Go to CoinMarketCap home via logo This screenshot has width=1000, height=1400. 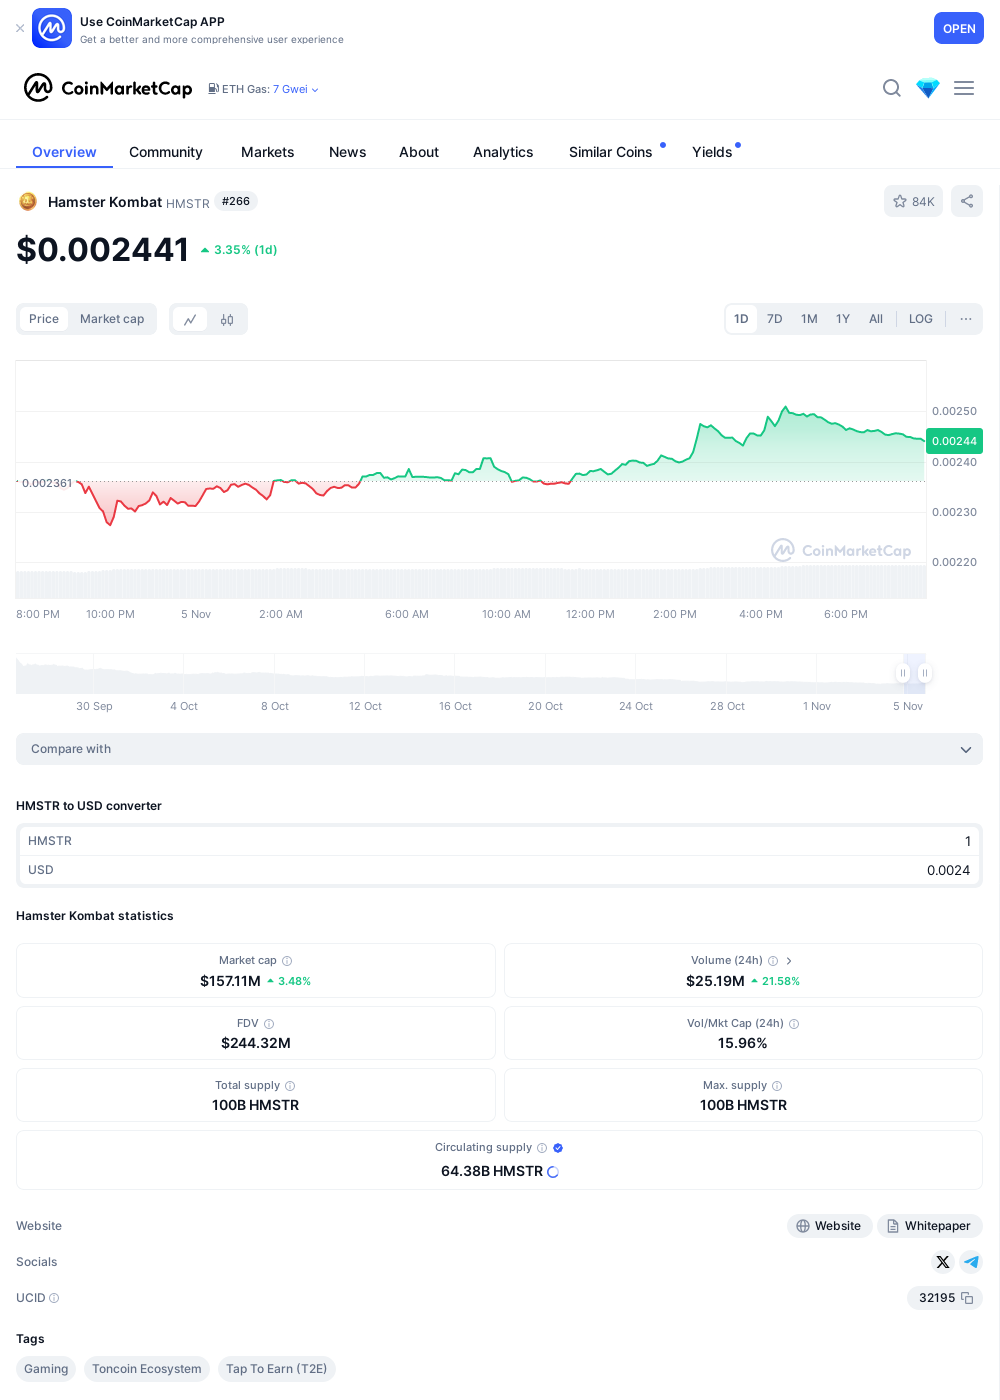108,88
